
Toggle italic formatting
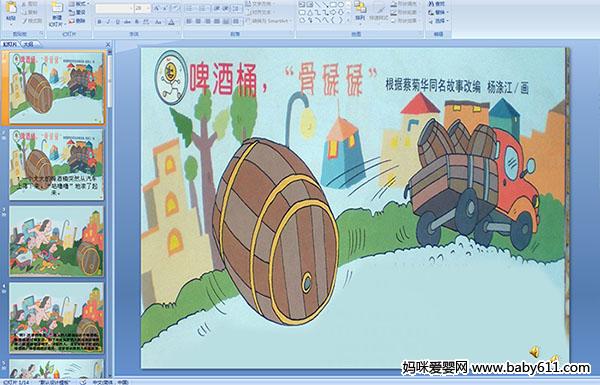(x=109, y=22)
